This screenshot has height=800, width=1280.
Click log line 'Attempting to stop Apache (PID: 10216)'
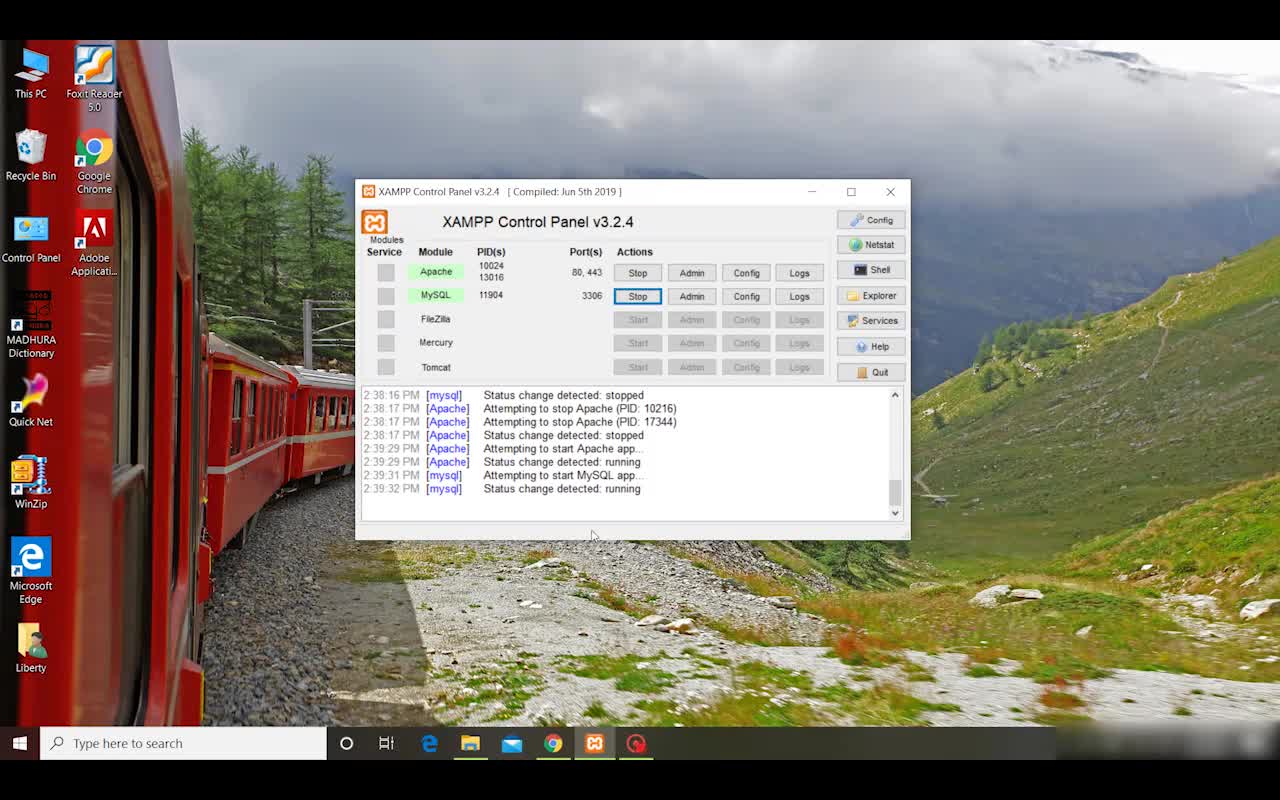(x=580, y=409)
